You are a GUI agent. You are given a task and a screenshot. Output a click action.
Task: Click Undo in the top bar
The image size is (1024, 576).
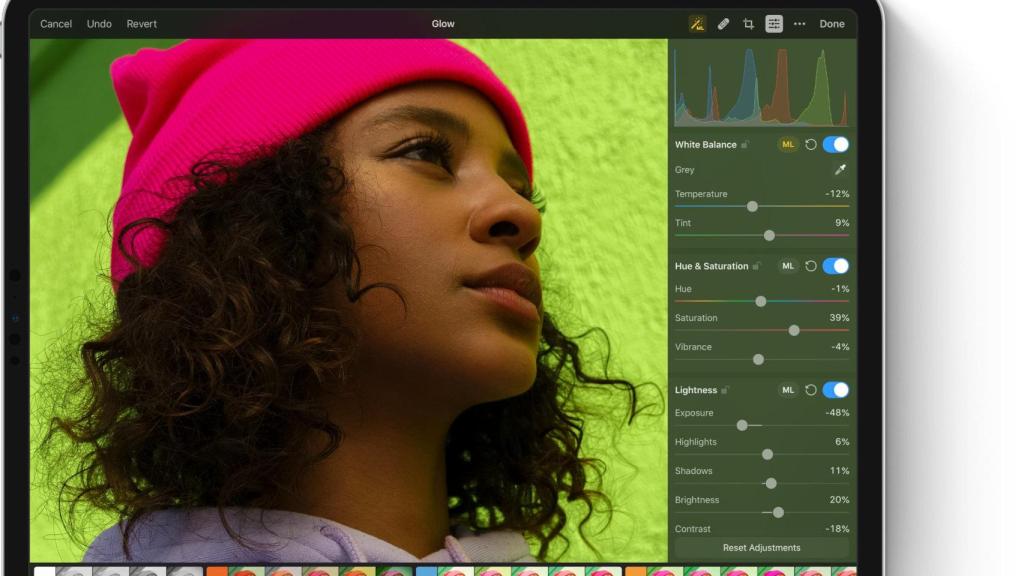(x=99, y=23)
